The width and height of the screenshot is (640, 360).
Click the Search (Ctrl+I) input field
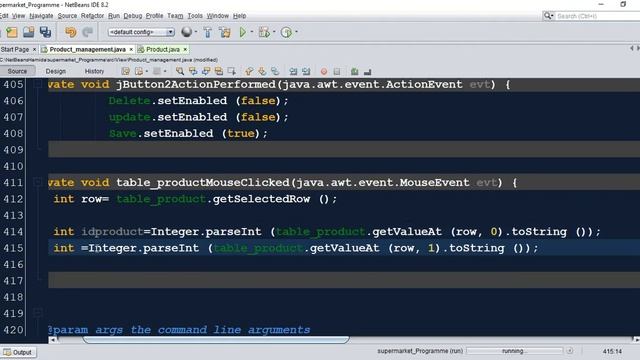click(598, 16)
